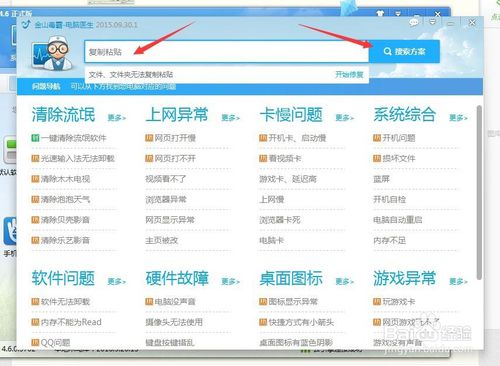Select 开机卡、启动慢
This screenshot has height=366, width=500.
(x=297, y=138)
